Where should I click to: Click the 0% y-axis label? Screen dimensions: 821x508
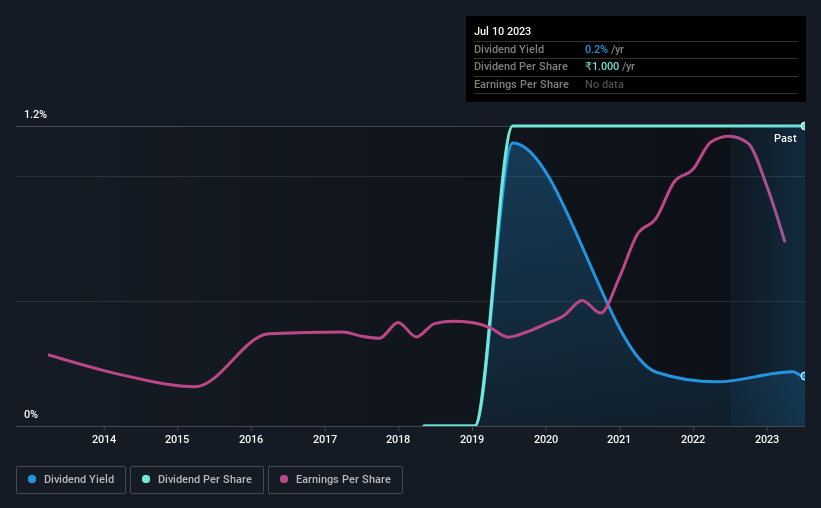coord(31,415)
